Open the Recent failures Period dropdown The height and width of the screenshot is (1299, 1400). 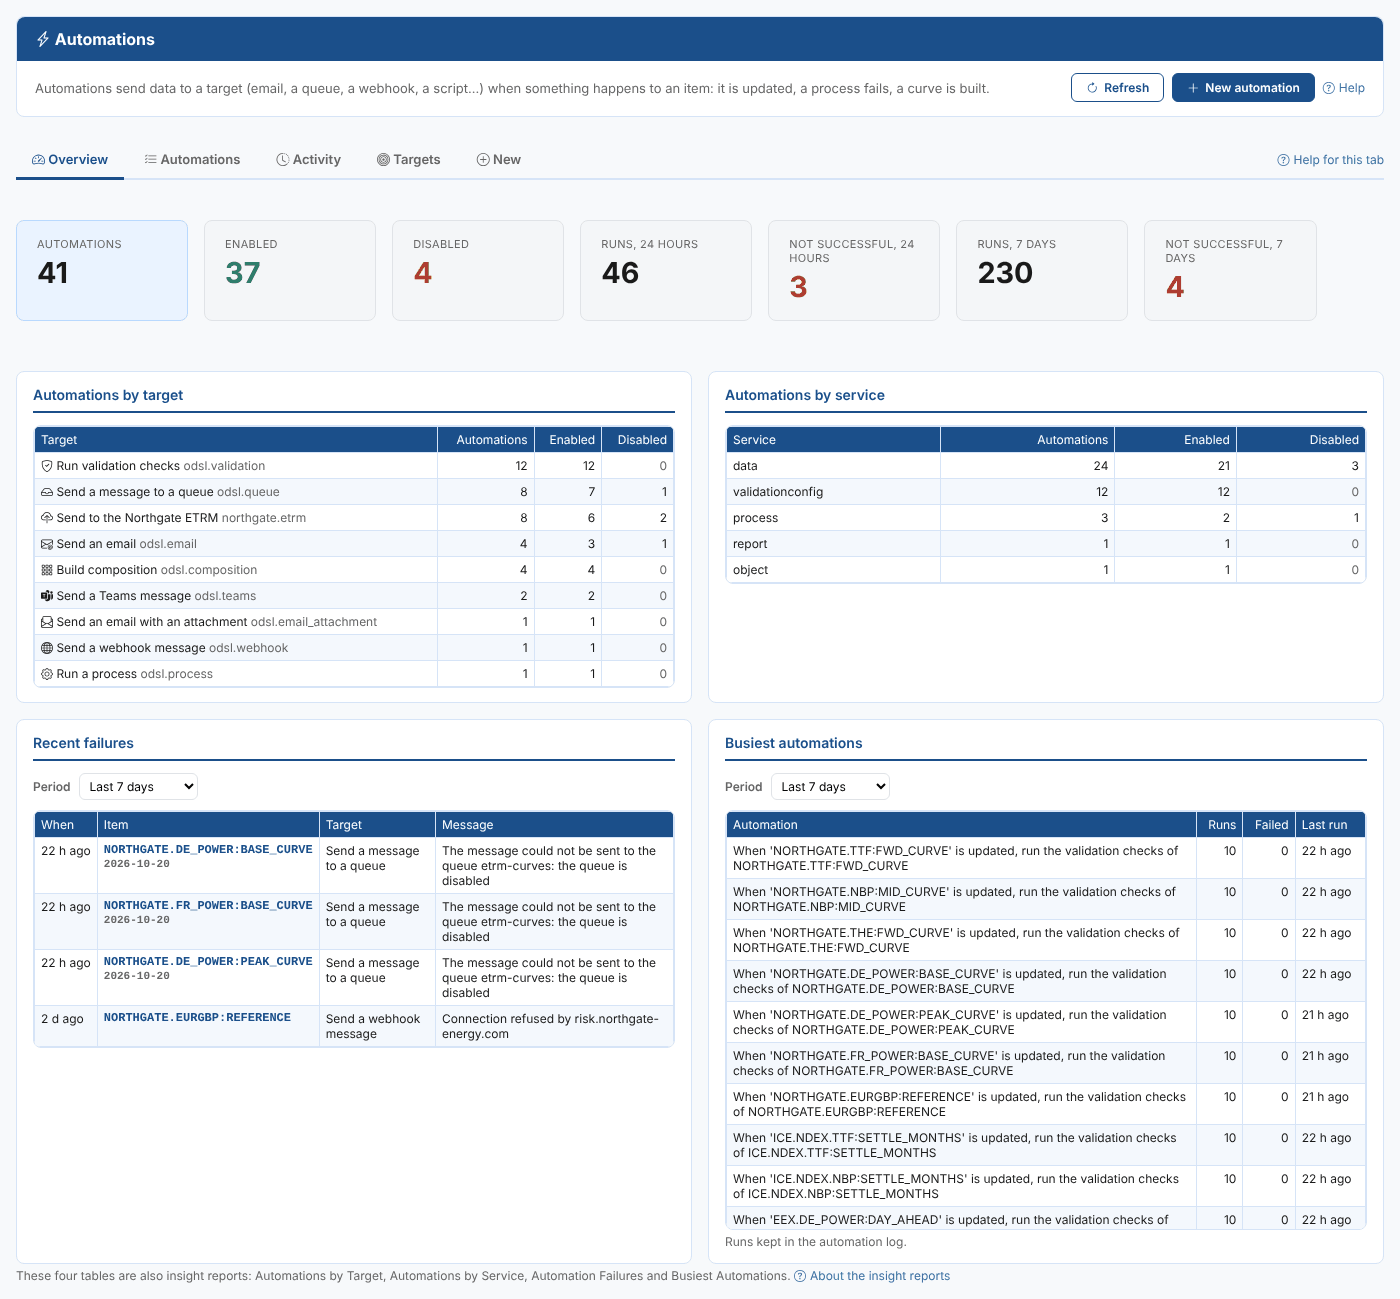pos(138,787)
